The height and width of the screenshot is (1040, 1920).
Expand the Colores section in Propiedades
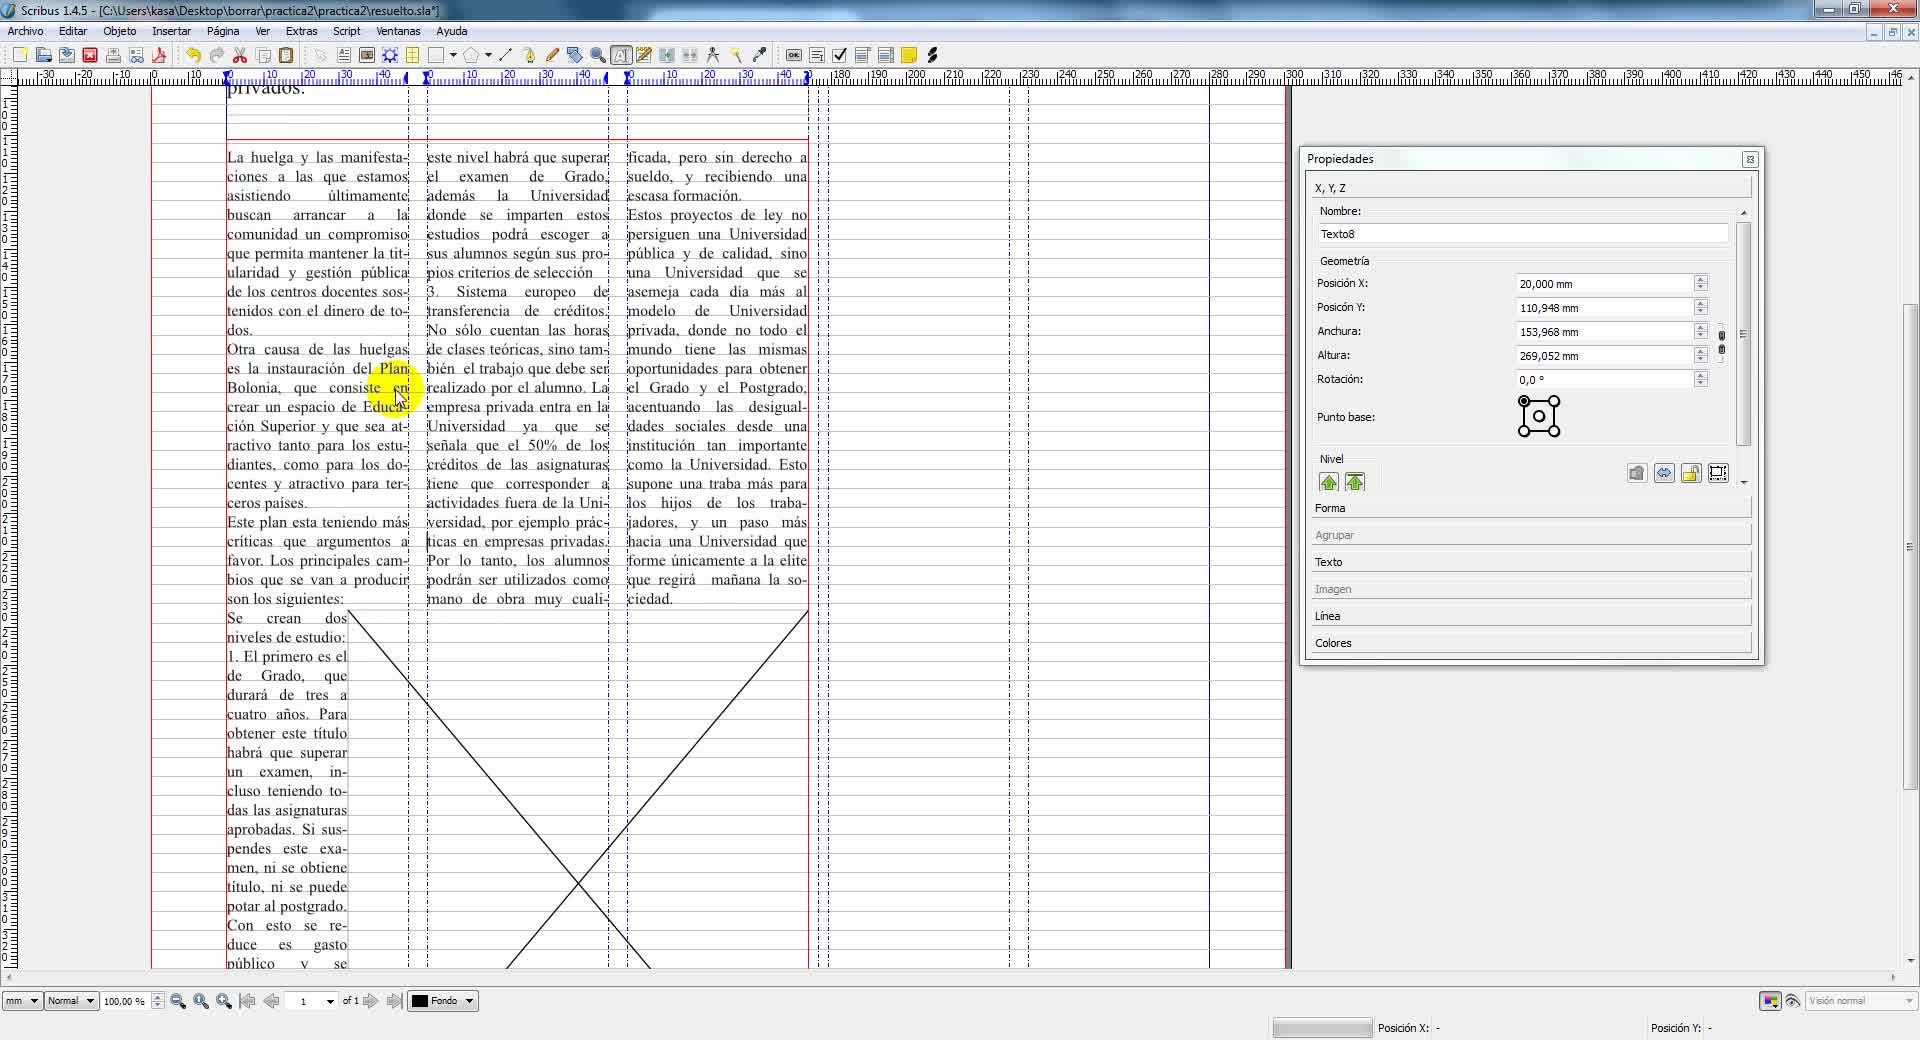[x=1530, y=643]
